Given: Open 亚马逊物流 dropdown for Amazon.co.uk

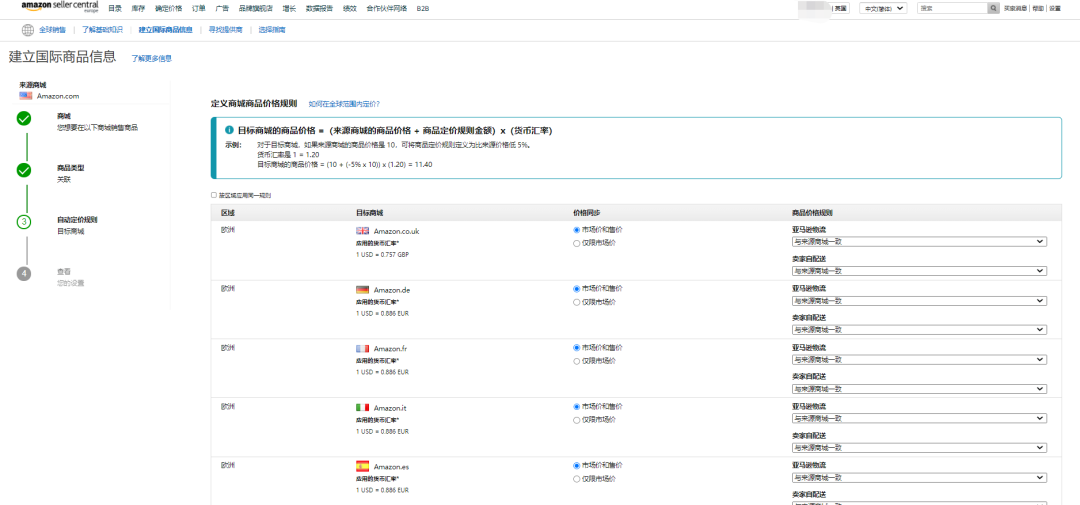Looking at the screenshot, I should point(920,242).
